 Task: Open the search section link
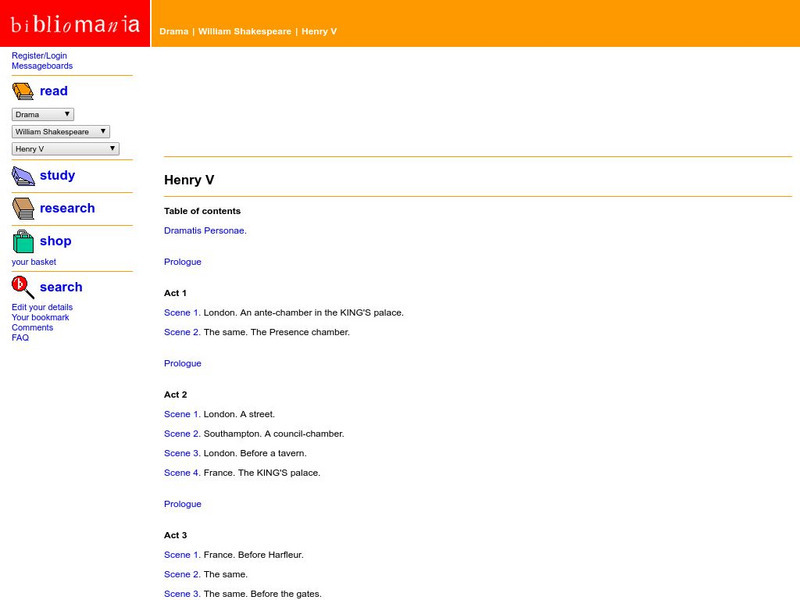[x=61, y=287]
